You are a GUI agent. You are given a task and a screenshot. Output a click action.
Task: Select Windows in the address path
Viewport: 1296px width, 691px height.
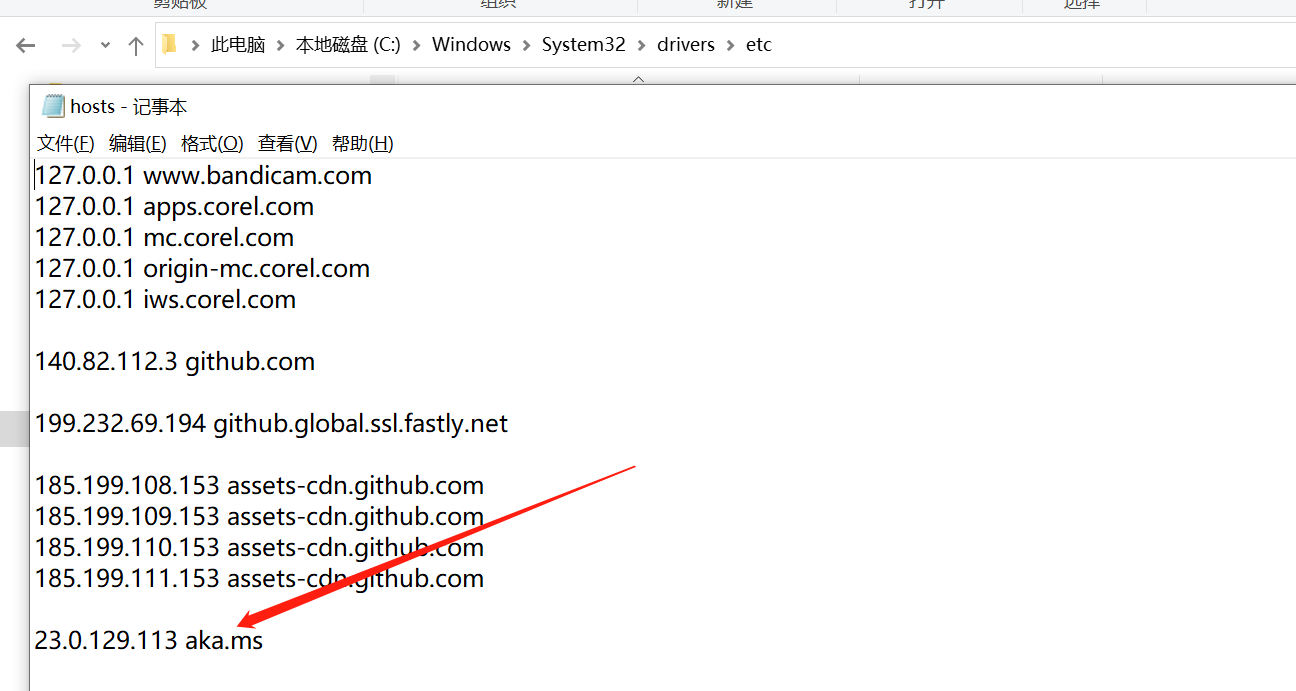[x=471, y=45]
